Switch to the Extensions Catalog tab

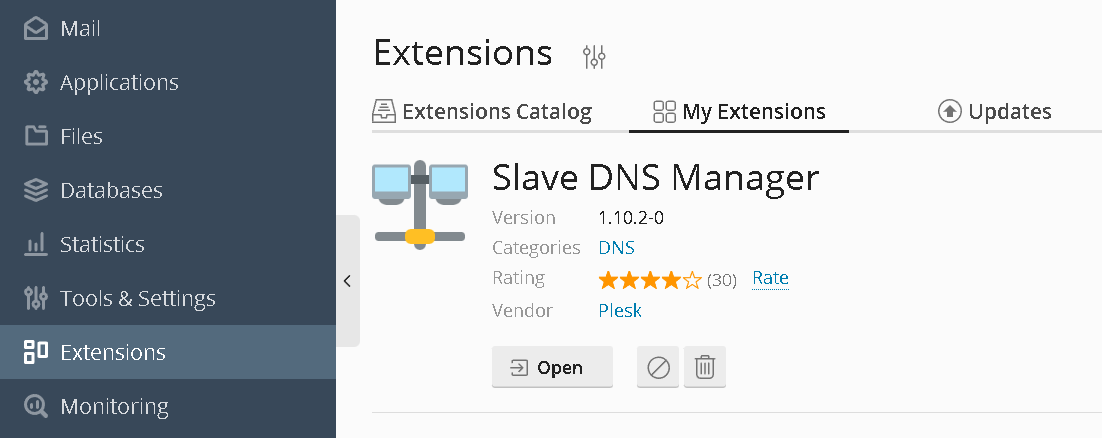tap(482, 111)
